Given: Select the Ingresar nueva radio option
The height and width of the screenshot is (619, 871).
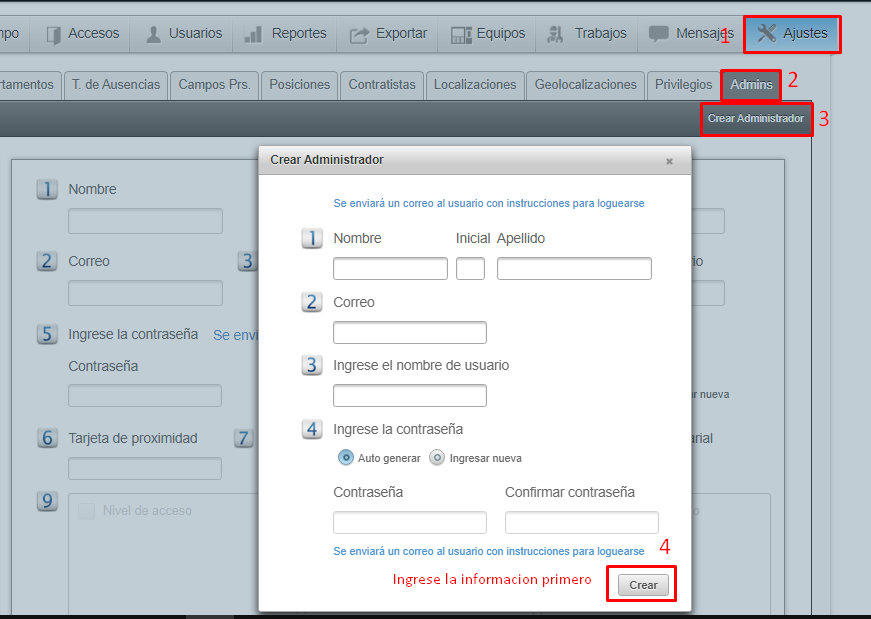Looking at the screenshot, I should (437, 458).
